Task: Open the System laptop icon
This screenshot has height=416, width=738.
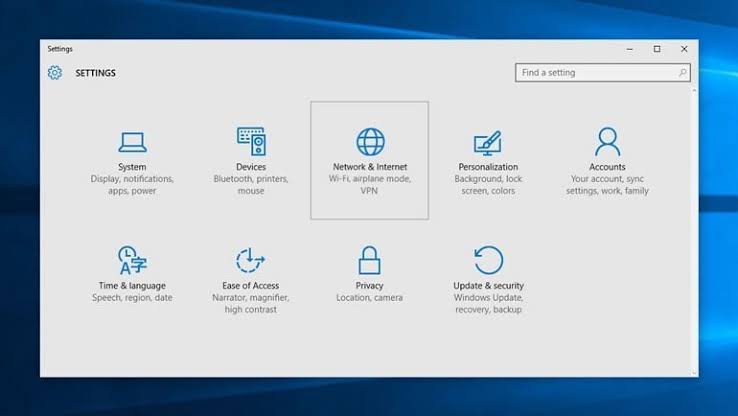Action: tap(132, 142)
